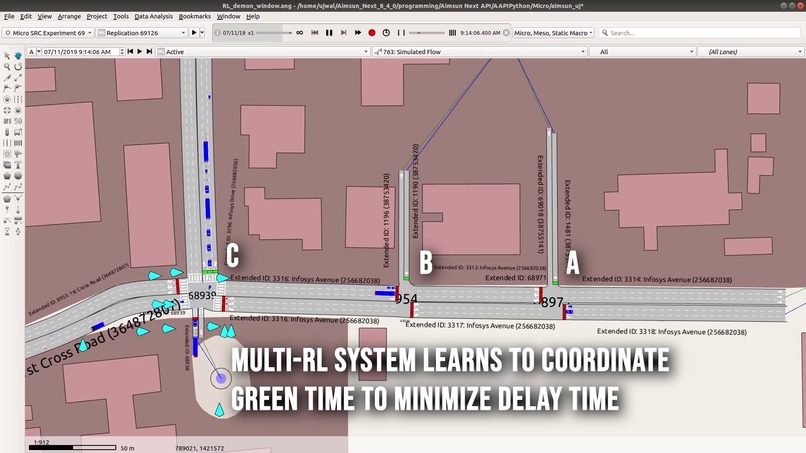Click the x1 simulation speed slider
Screen dimensions: 806x453
pos(274,32)
